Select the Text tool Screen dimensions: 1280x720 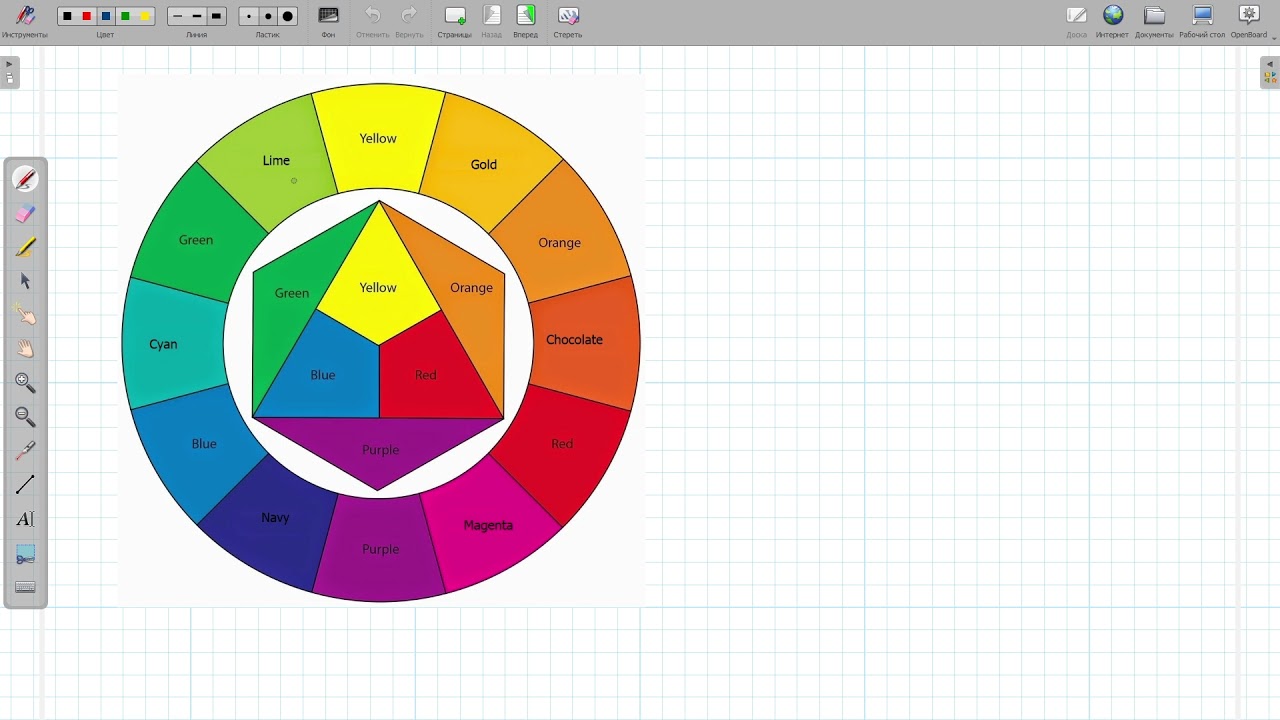tap(26, 519)
